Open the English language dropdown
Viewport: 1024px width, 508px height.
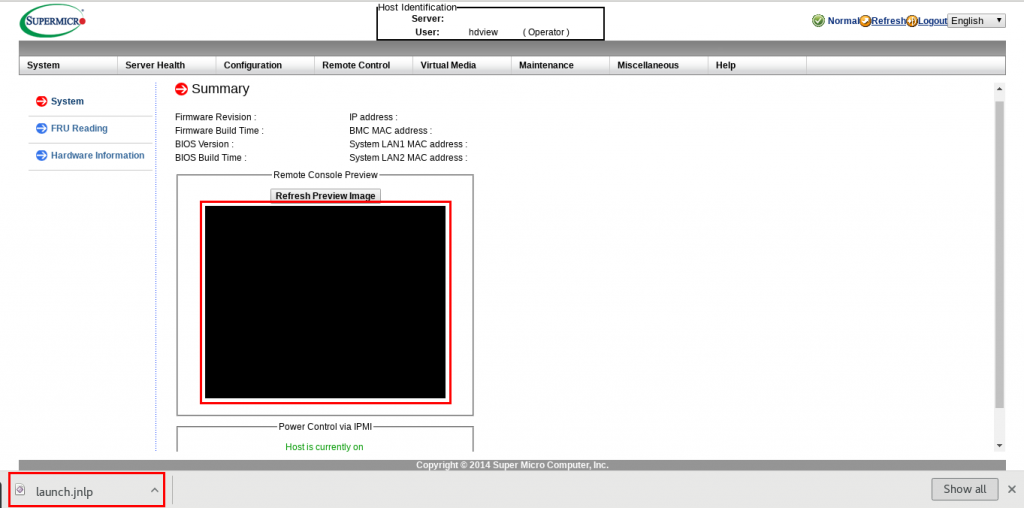[976, 21]
